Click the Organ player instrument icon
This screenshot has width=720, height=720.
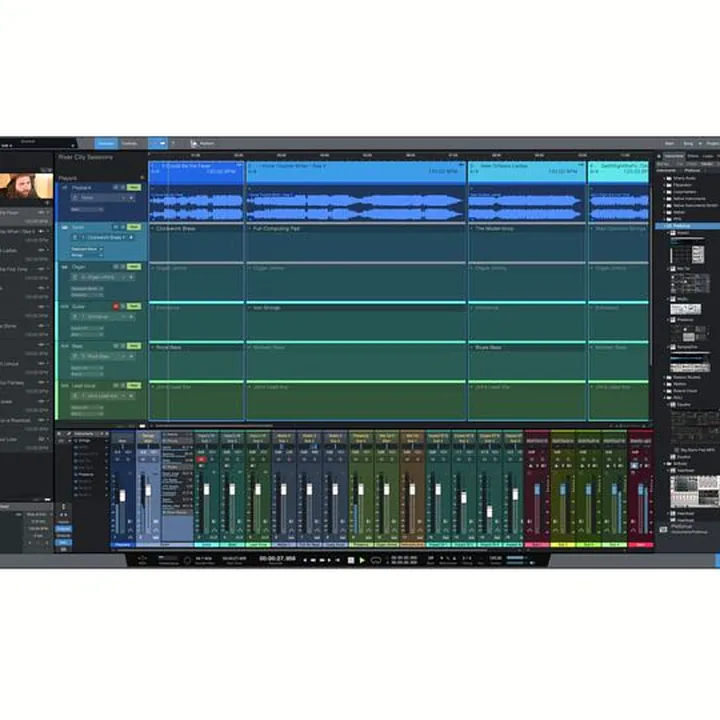tap(64, 267)
